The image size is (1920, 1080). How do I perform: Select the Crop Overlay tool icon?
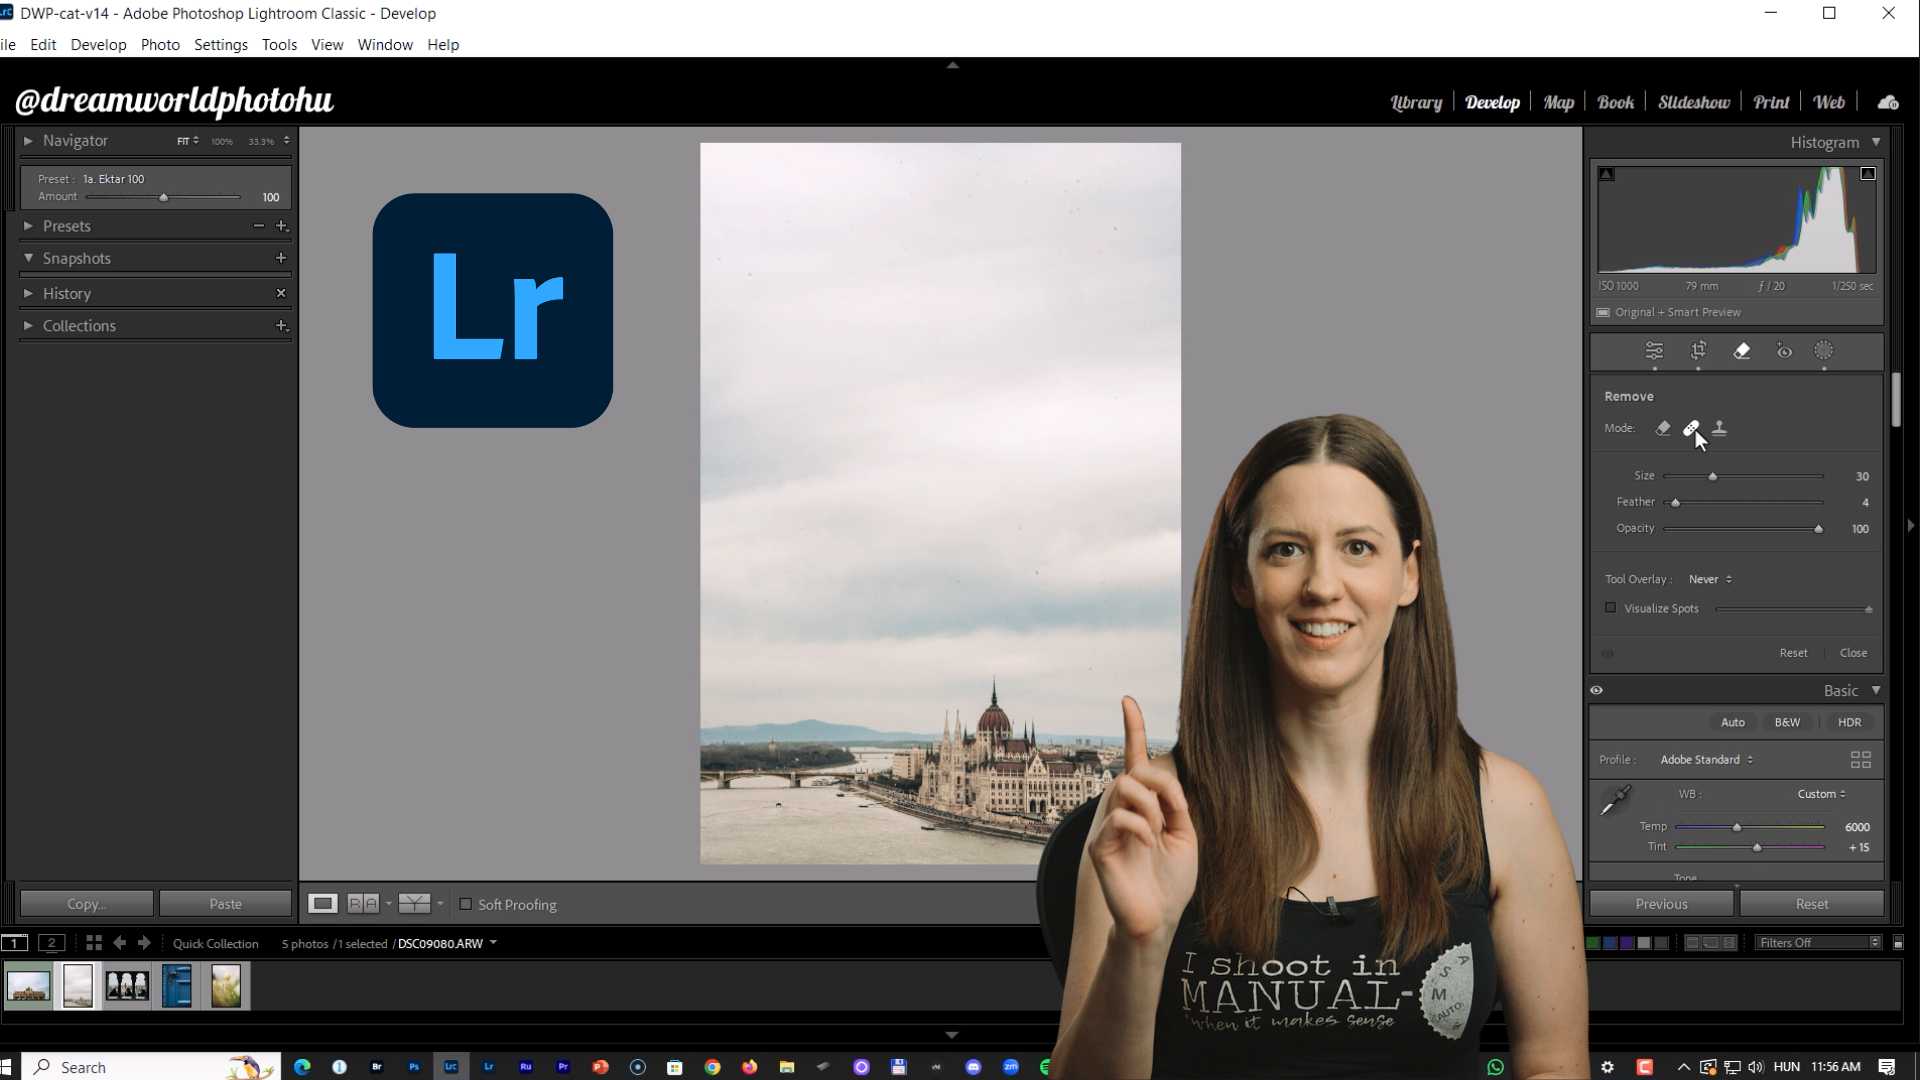pyautogui.click(x=1698, y=351)
